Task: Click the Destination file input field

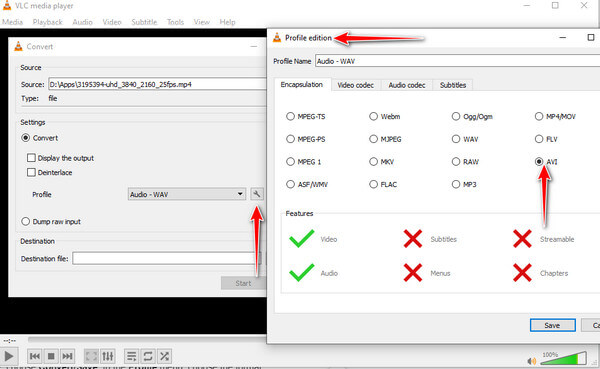Action: (167, 258)
